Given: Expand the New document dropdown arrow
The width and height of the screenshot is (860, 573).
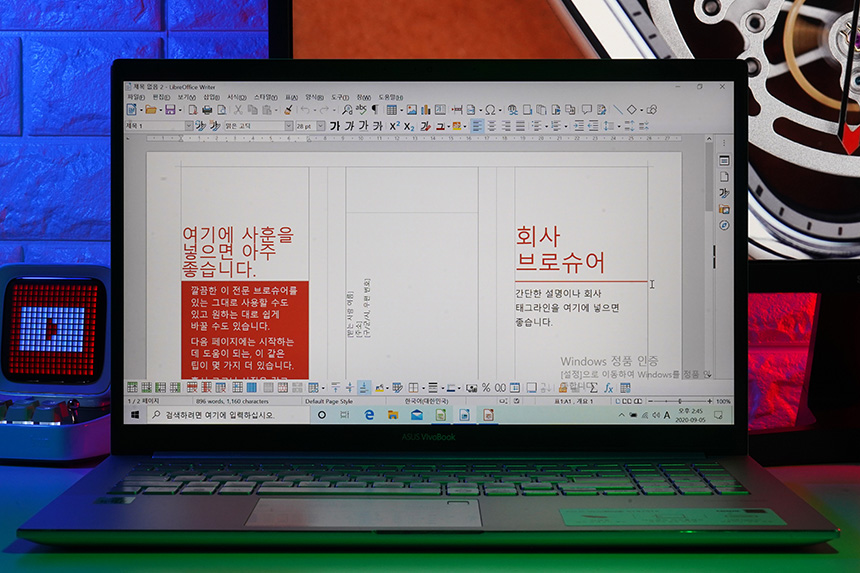Looking at the screenshot, I should [141, 110].
